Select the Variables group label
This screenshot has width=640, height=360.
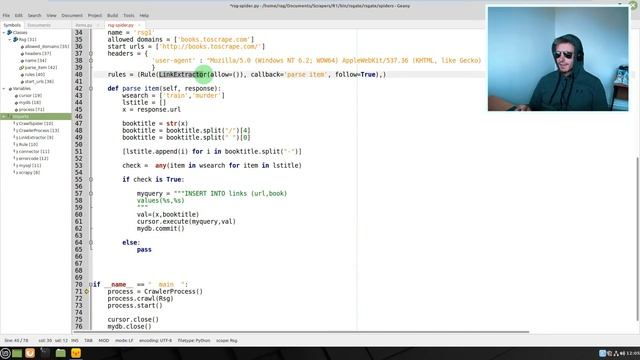point(22,89)
